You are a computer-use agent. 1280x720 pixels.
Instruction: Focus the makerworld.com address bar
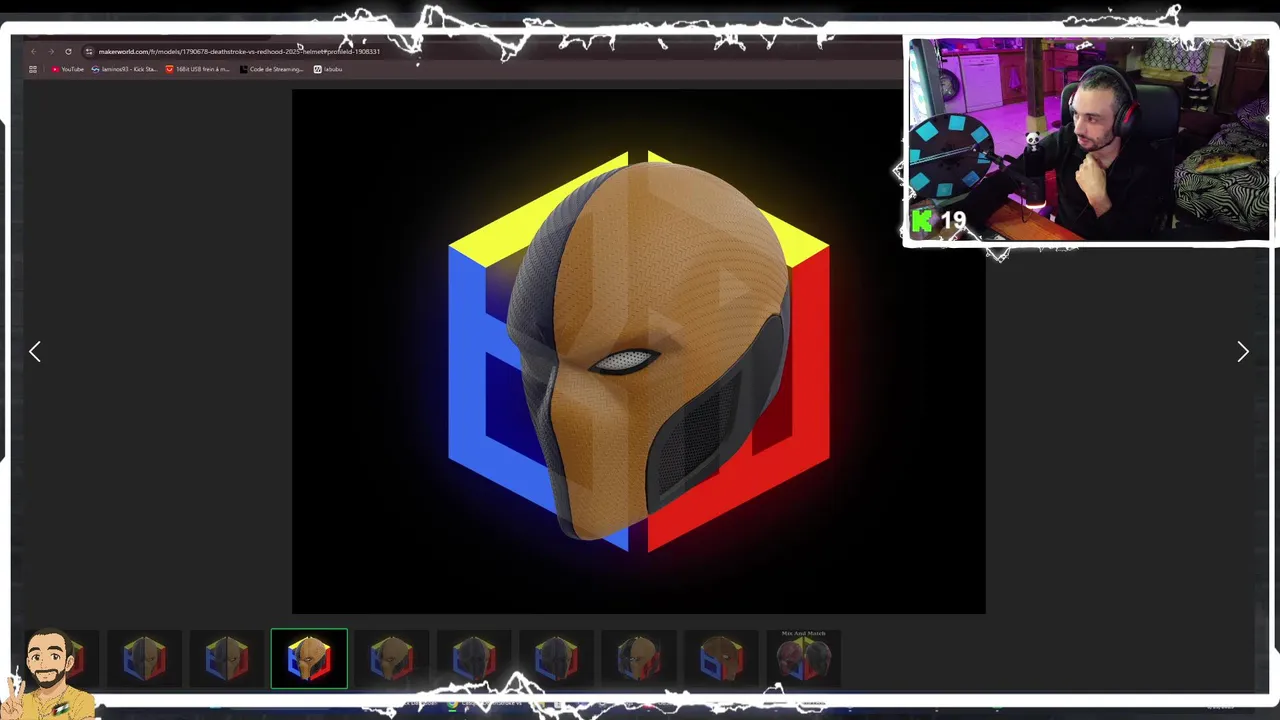[239, 51]
